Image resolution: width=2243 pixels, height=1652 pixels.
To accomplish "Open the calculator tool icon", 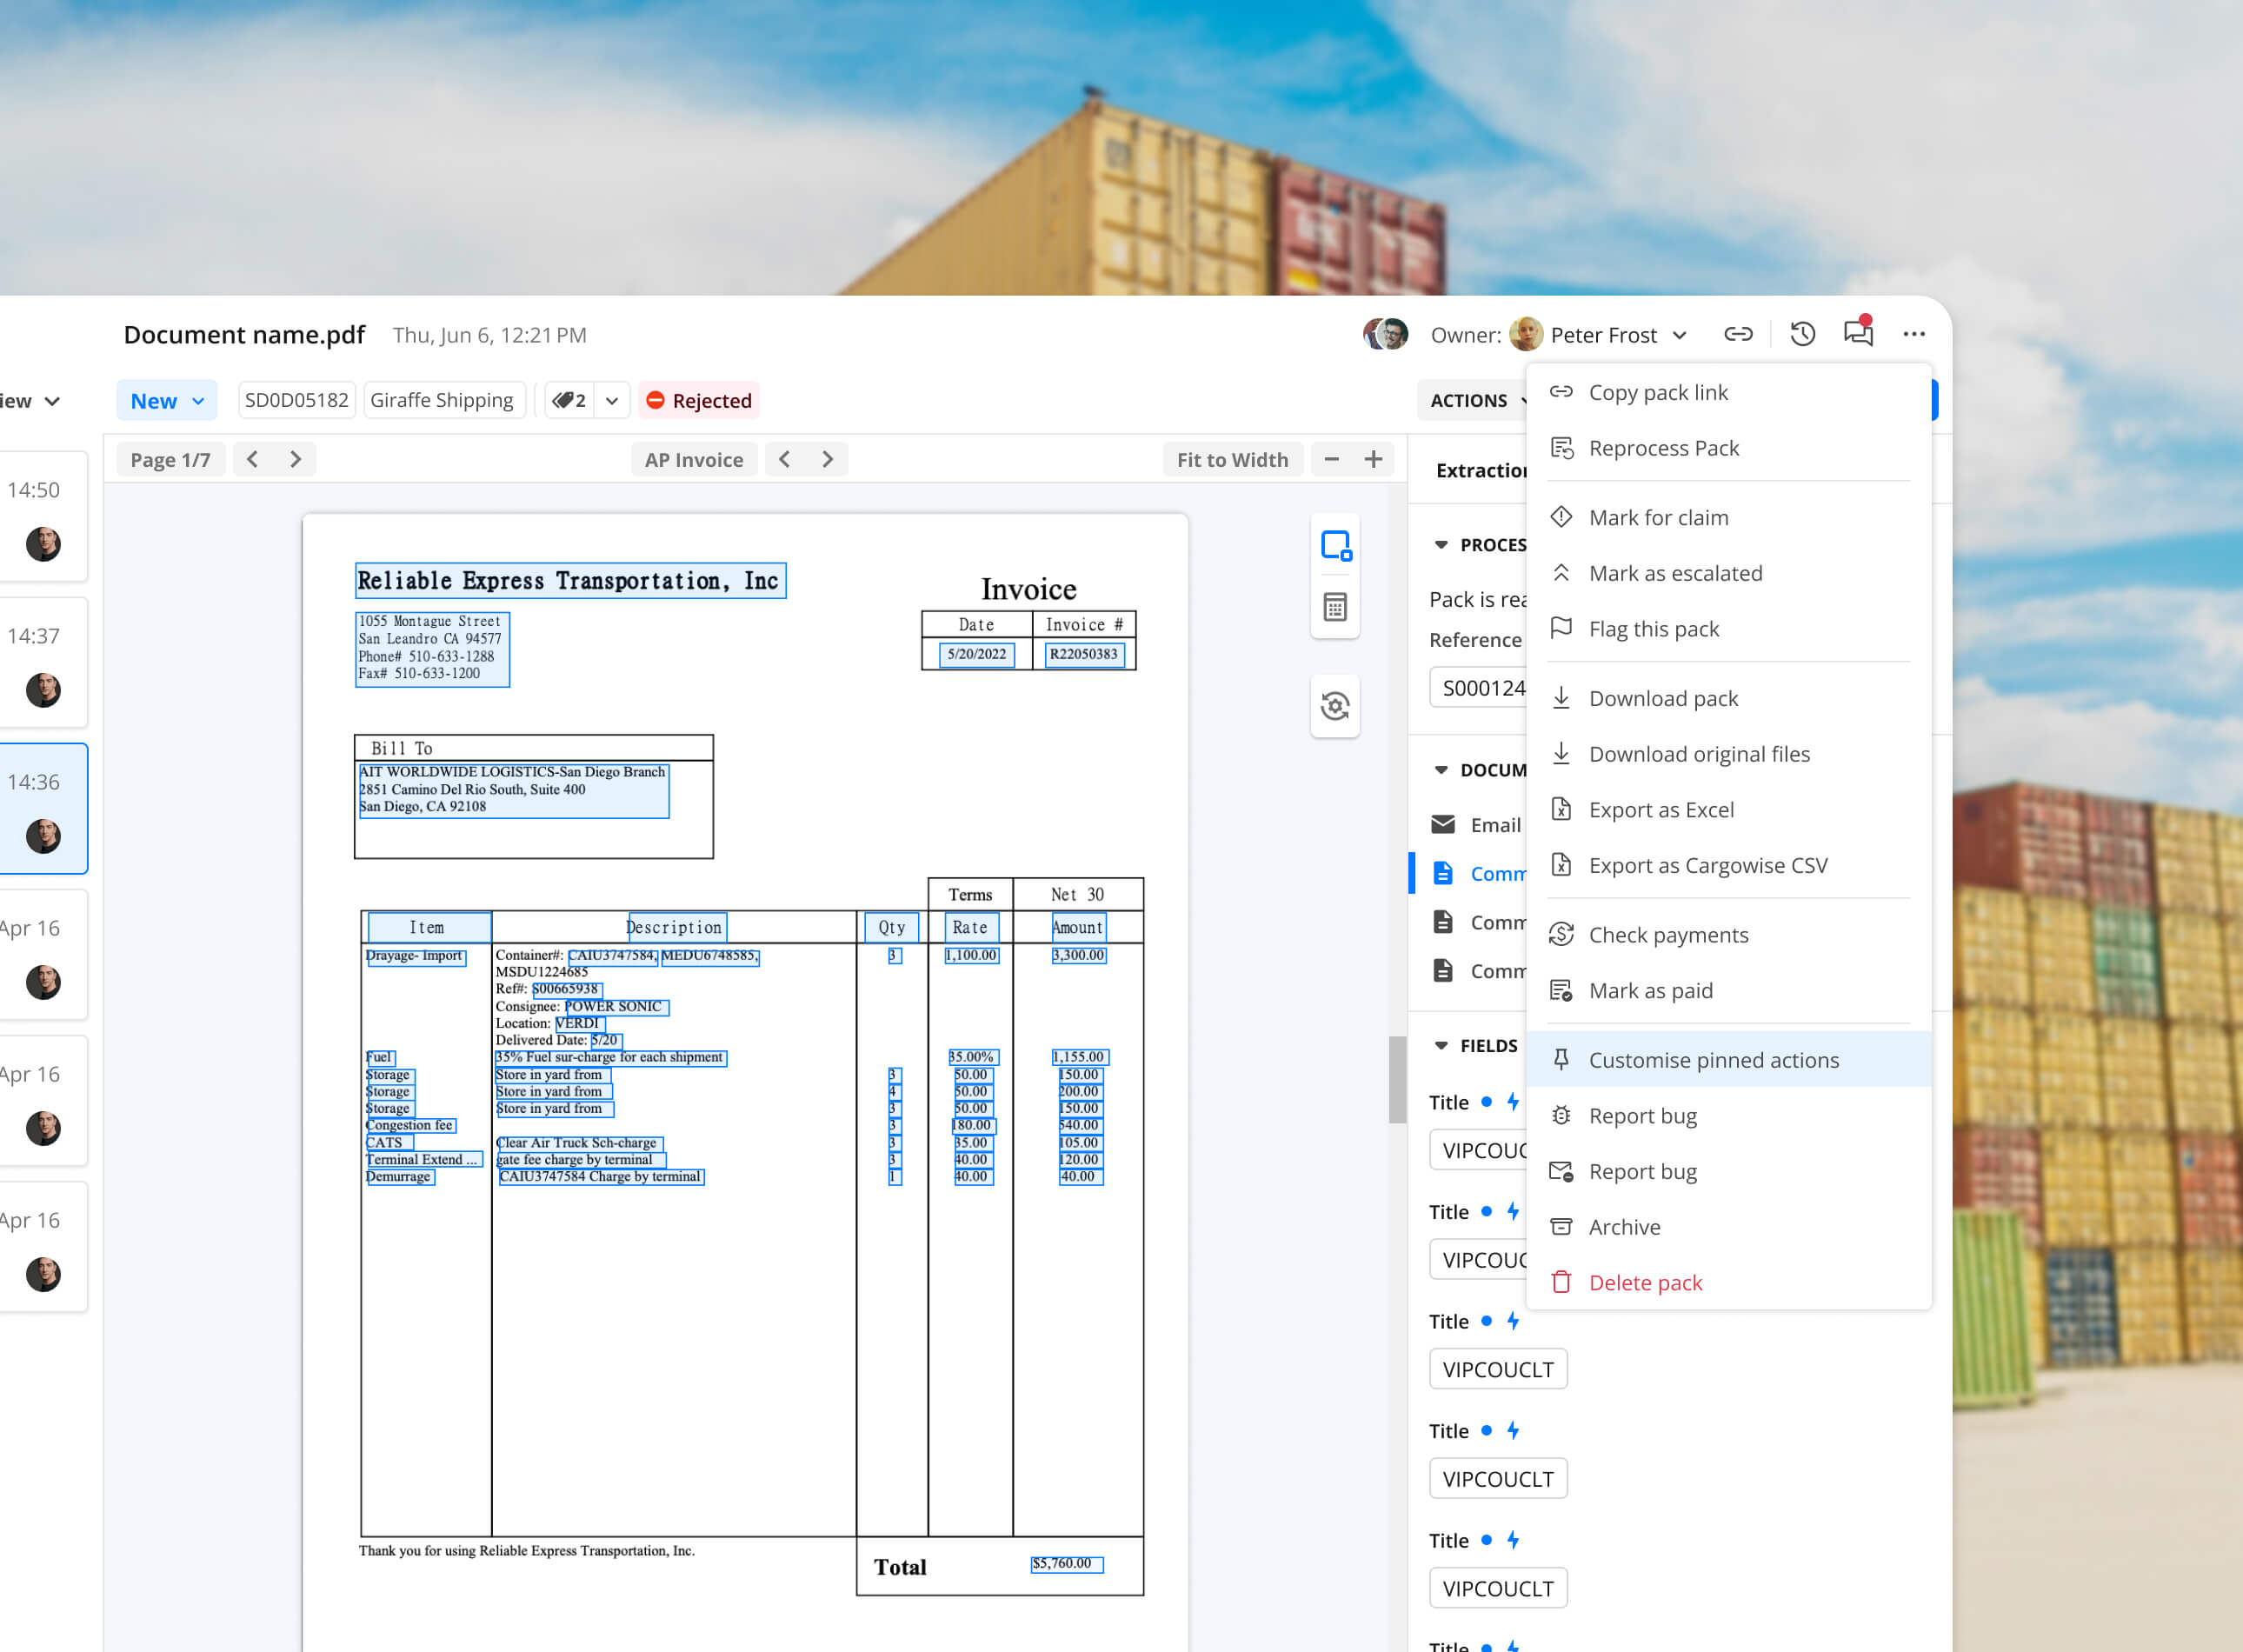I will click(x=1335, y=607).
